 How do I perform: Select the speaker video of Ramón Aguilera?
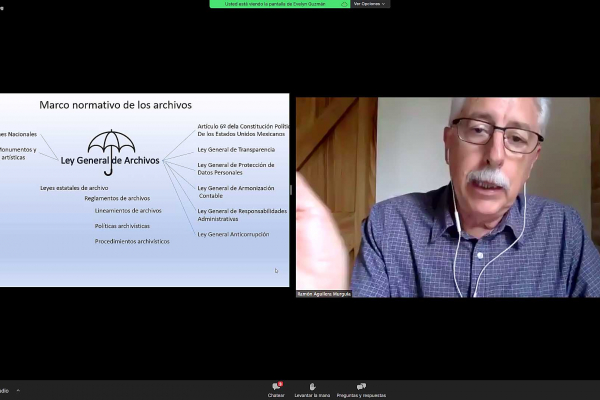(x=448, y=197)
